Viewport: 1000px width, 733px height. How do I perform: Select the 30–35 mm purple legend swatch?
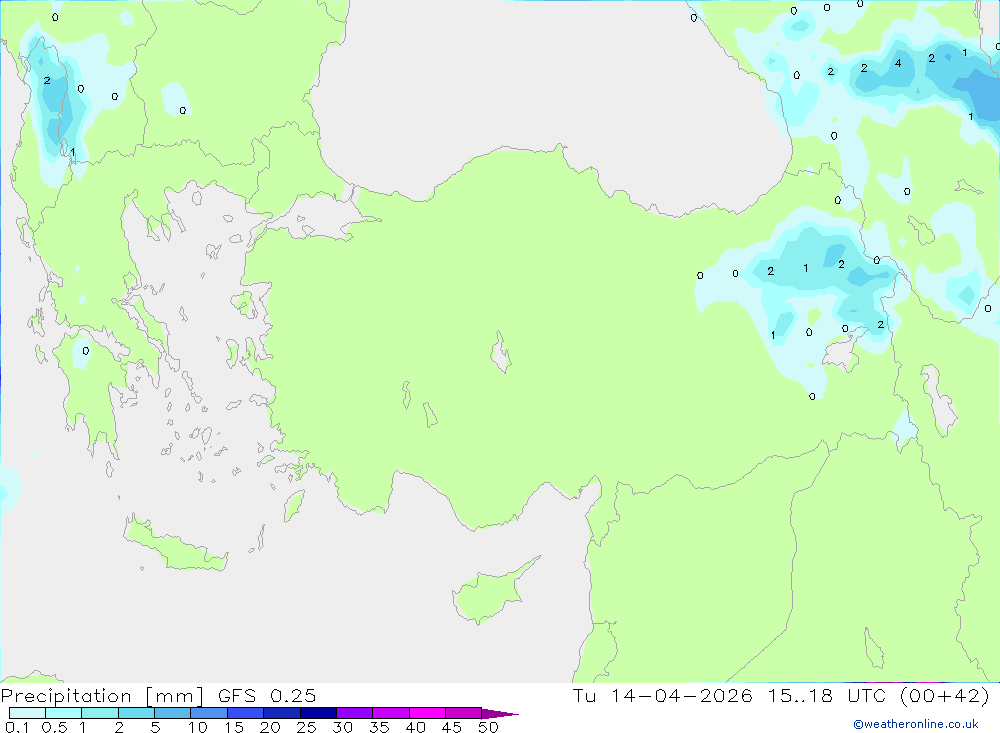coord(355,713)
